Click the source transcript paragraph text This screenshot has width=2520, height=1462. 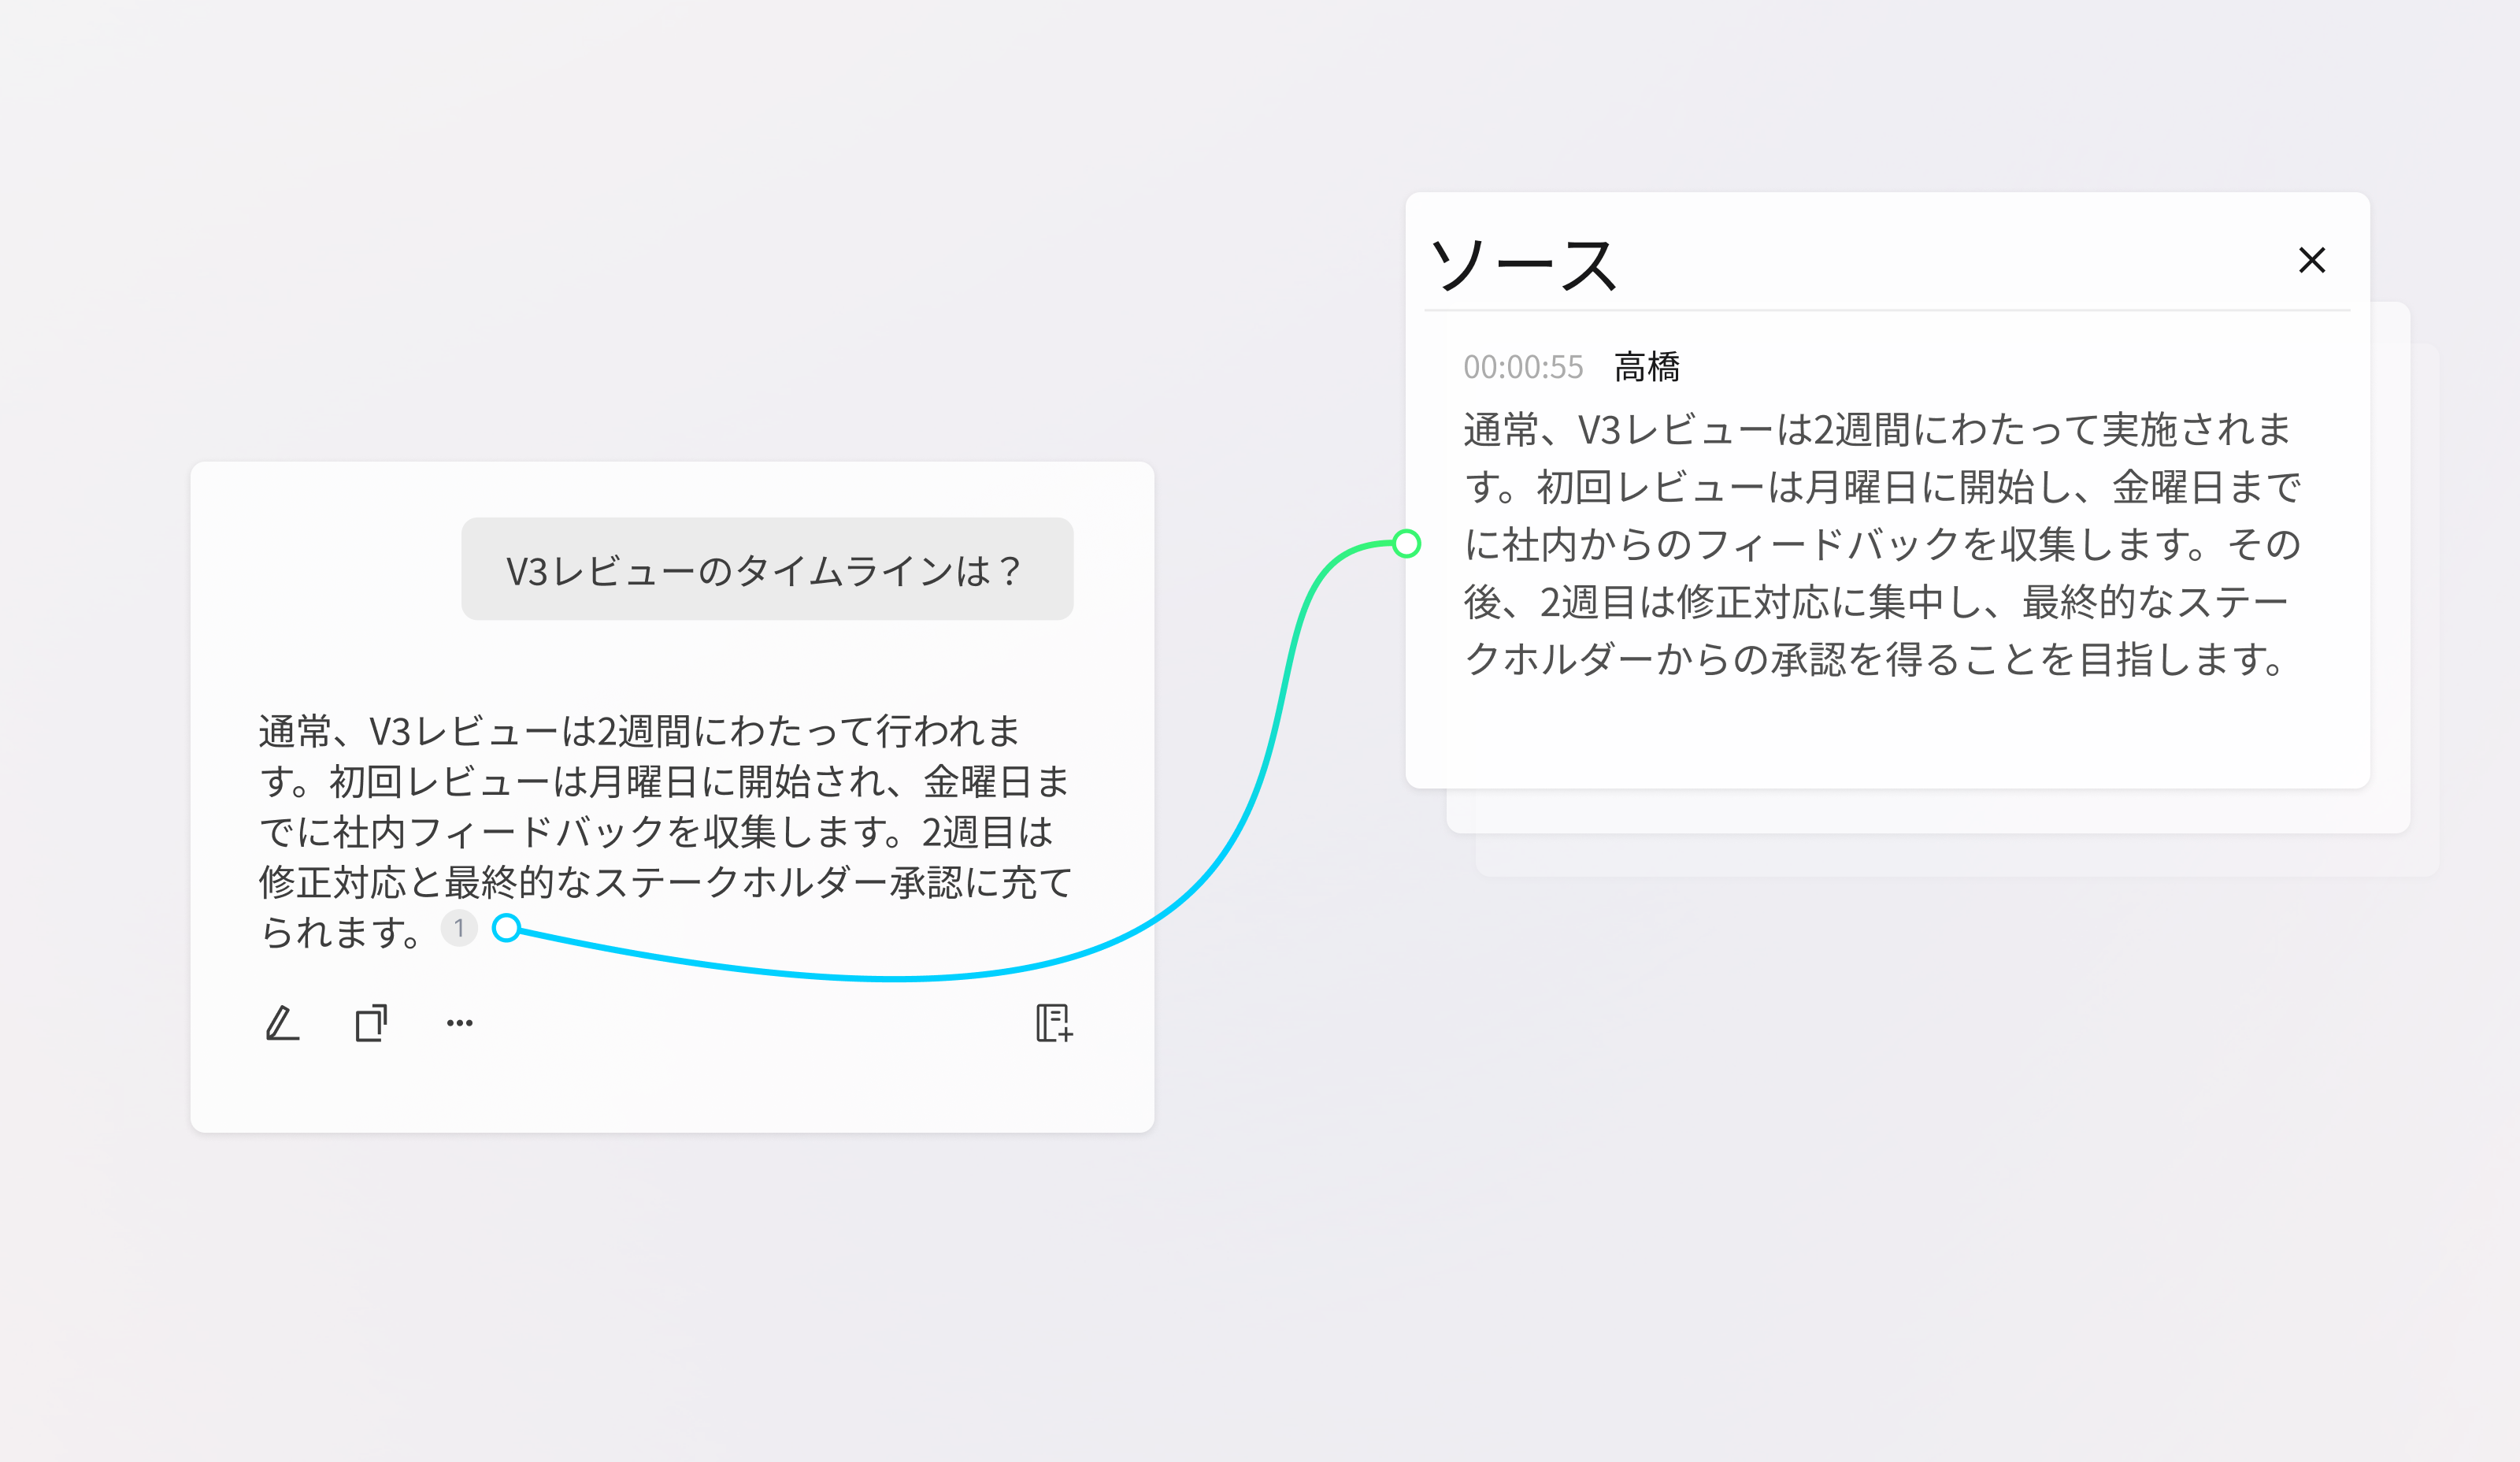1880,545
